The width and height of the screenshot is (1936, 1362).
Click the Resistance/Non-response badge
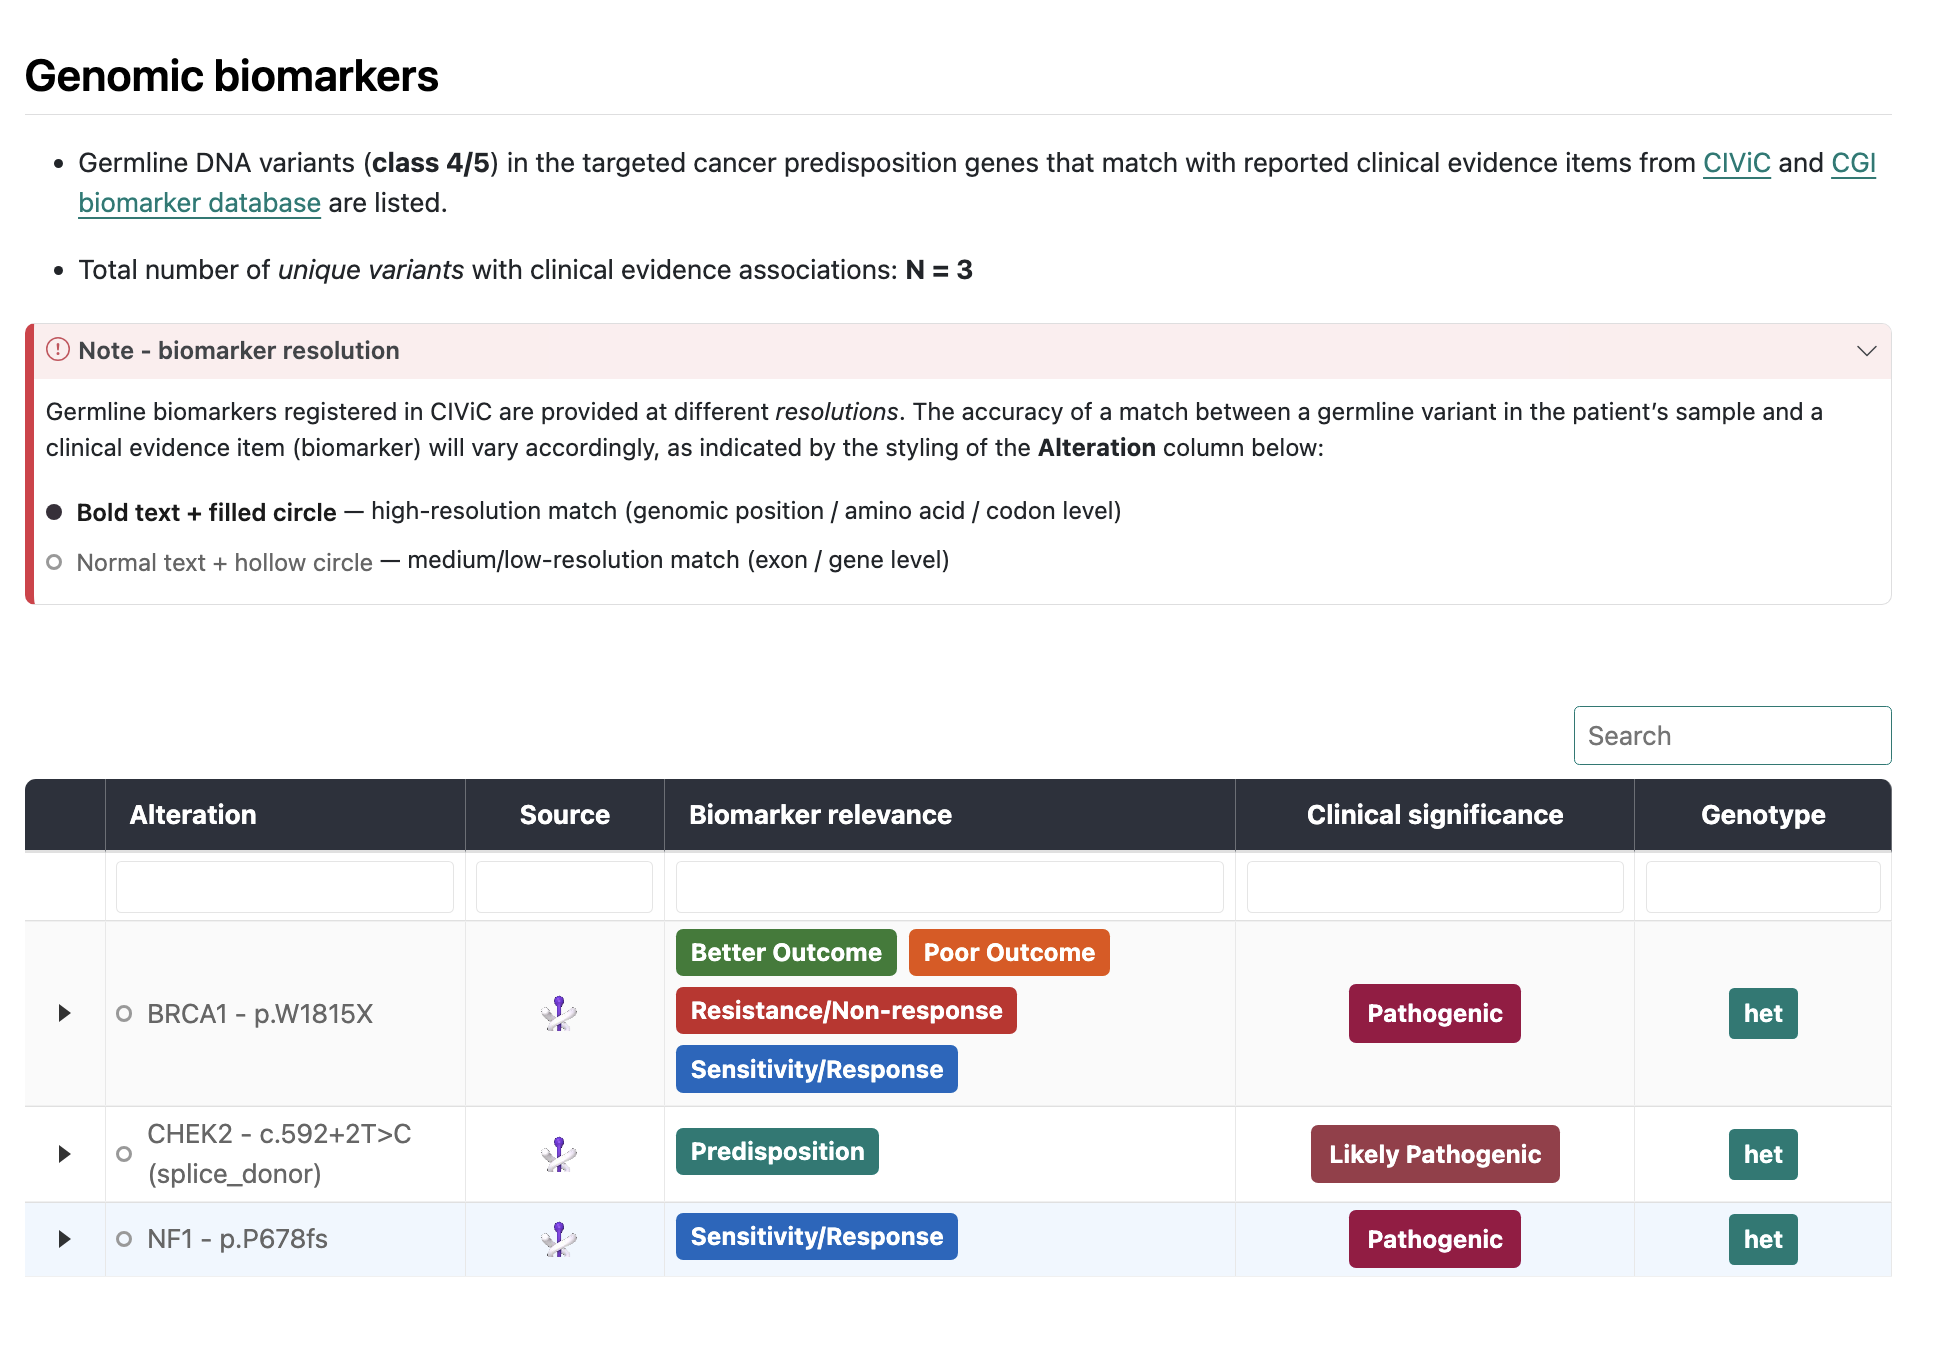(x=846, y=1010)
